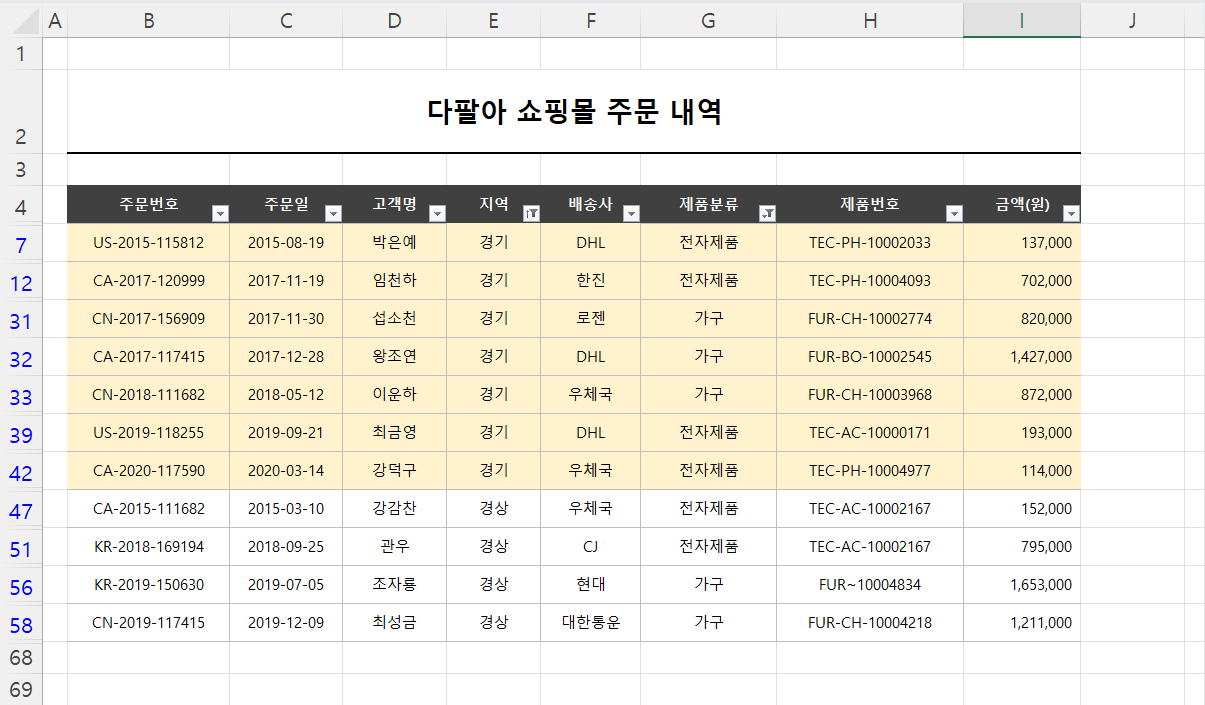Open the 주문번호 filter dropdown
The width and height of the screenshot is (1205, 705).
coord(220,213)
